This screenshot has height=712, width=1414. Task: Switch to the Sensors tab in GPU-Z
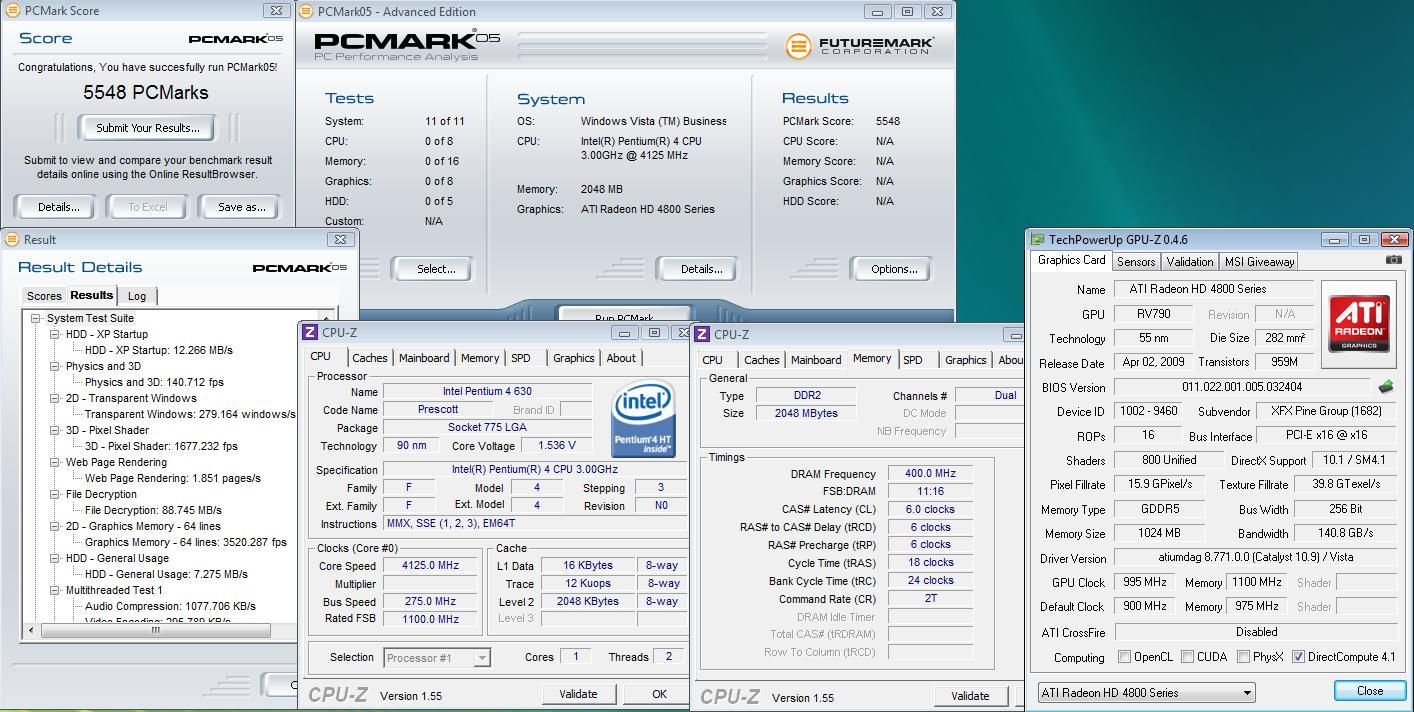(1136, 262)
